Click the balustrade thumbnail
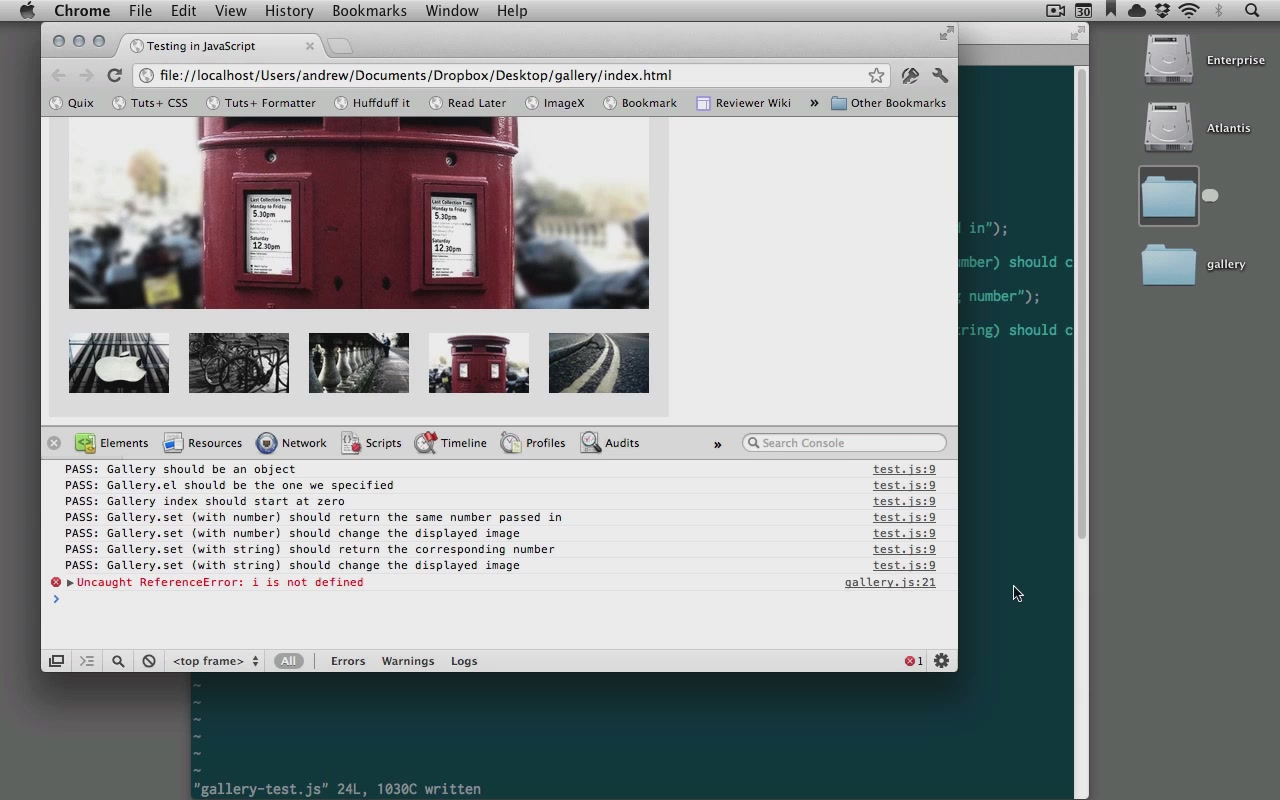The height and width of the screenshot is (800, 1280). click(359, 363)
